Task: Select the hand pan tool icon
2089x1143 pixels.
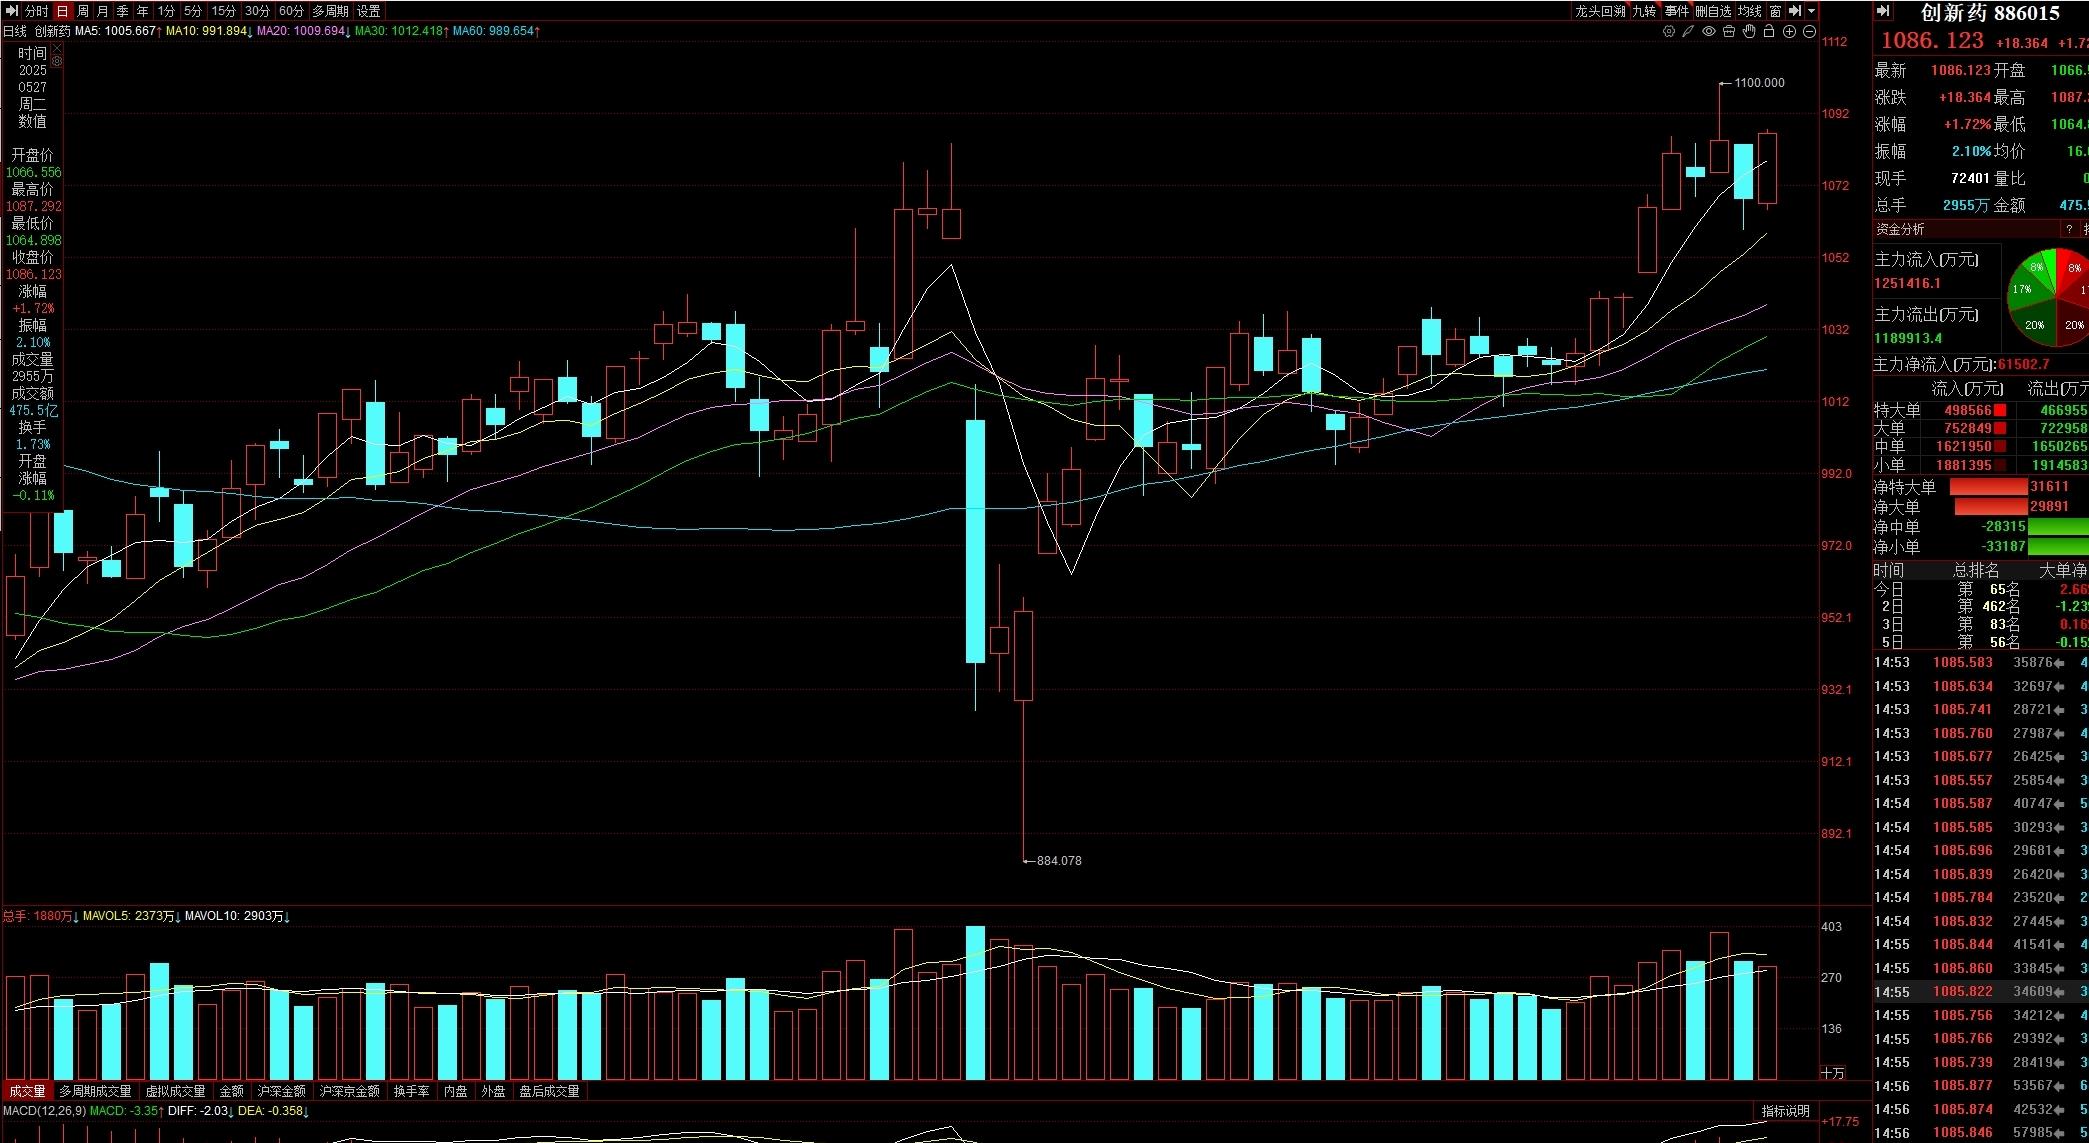Action: tap(1749, 31)
